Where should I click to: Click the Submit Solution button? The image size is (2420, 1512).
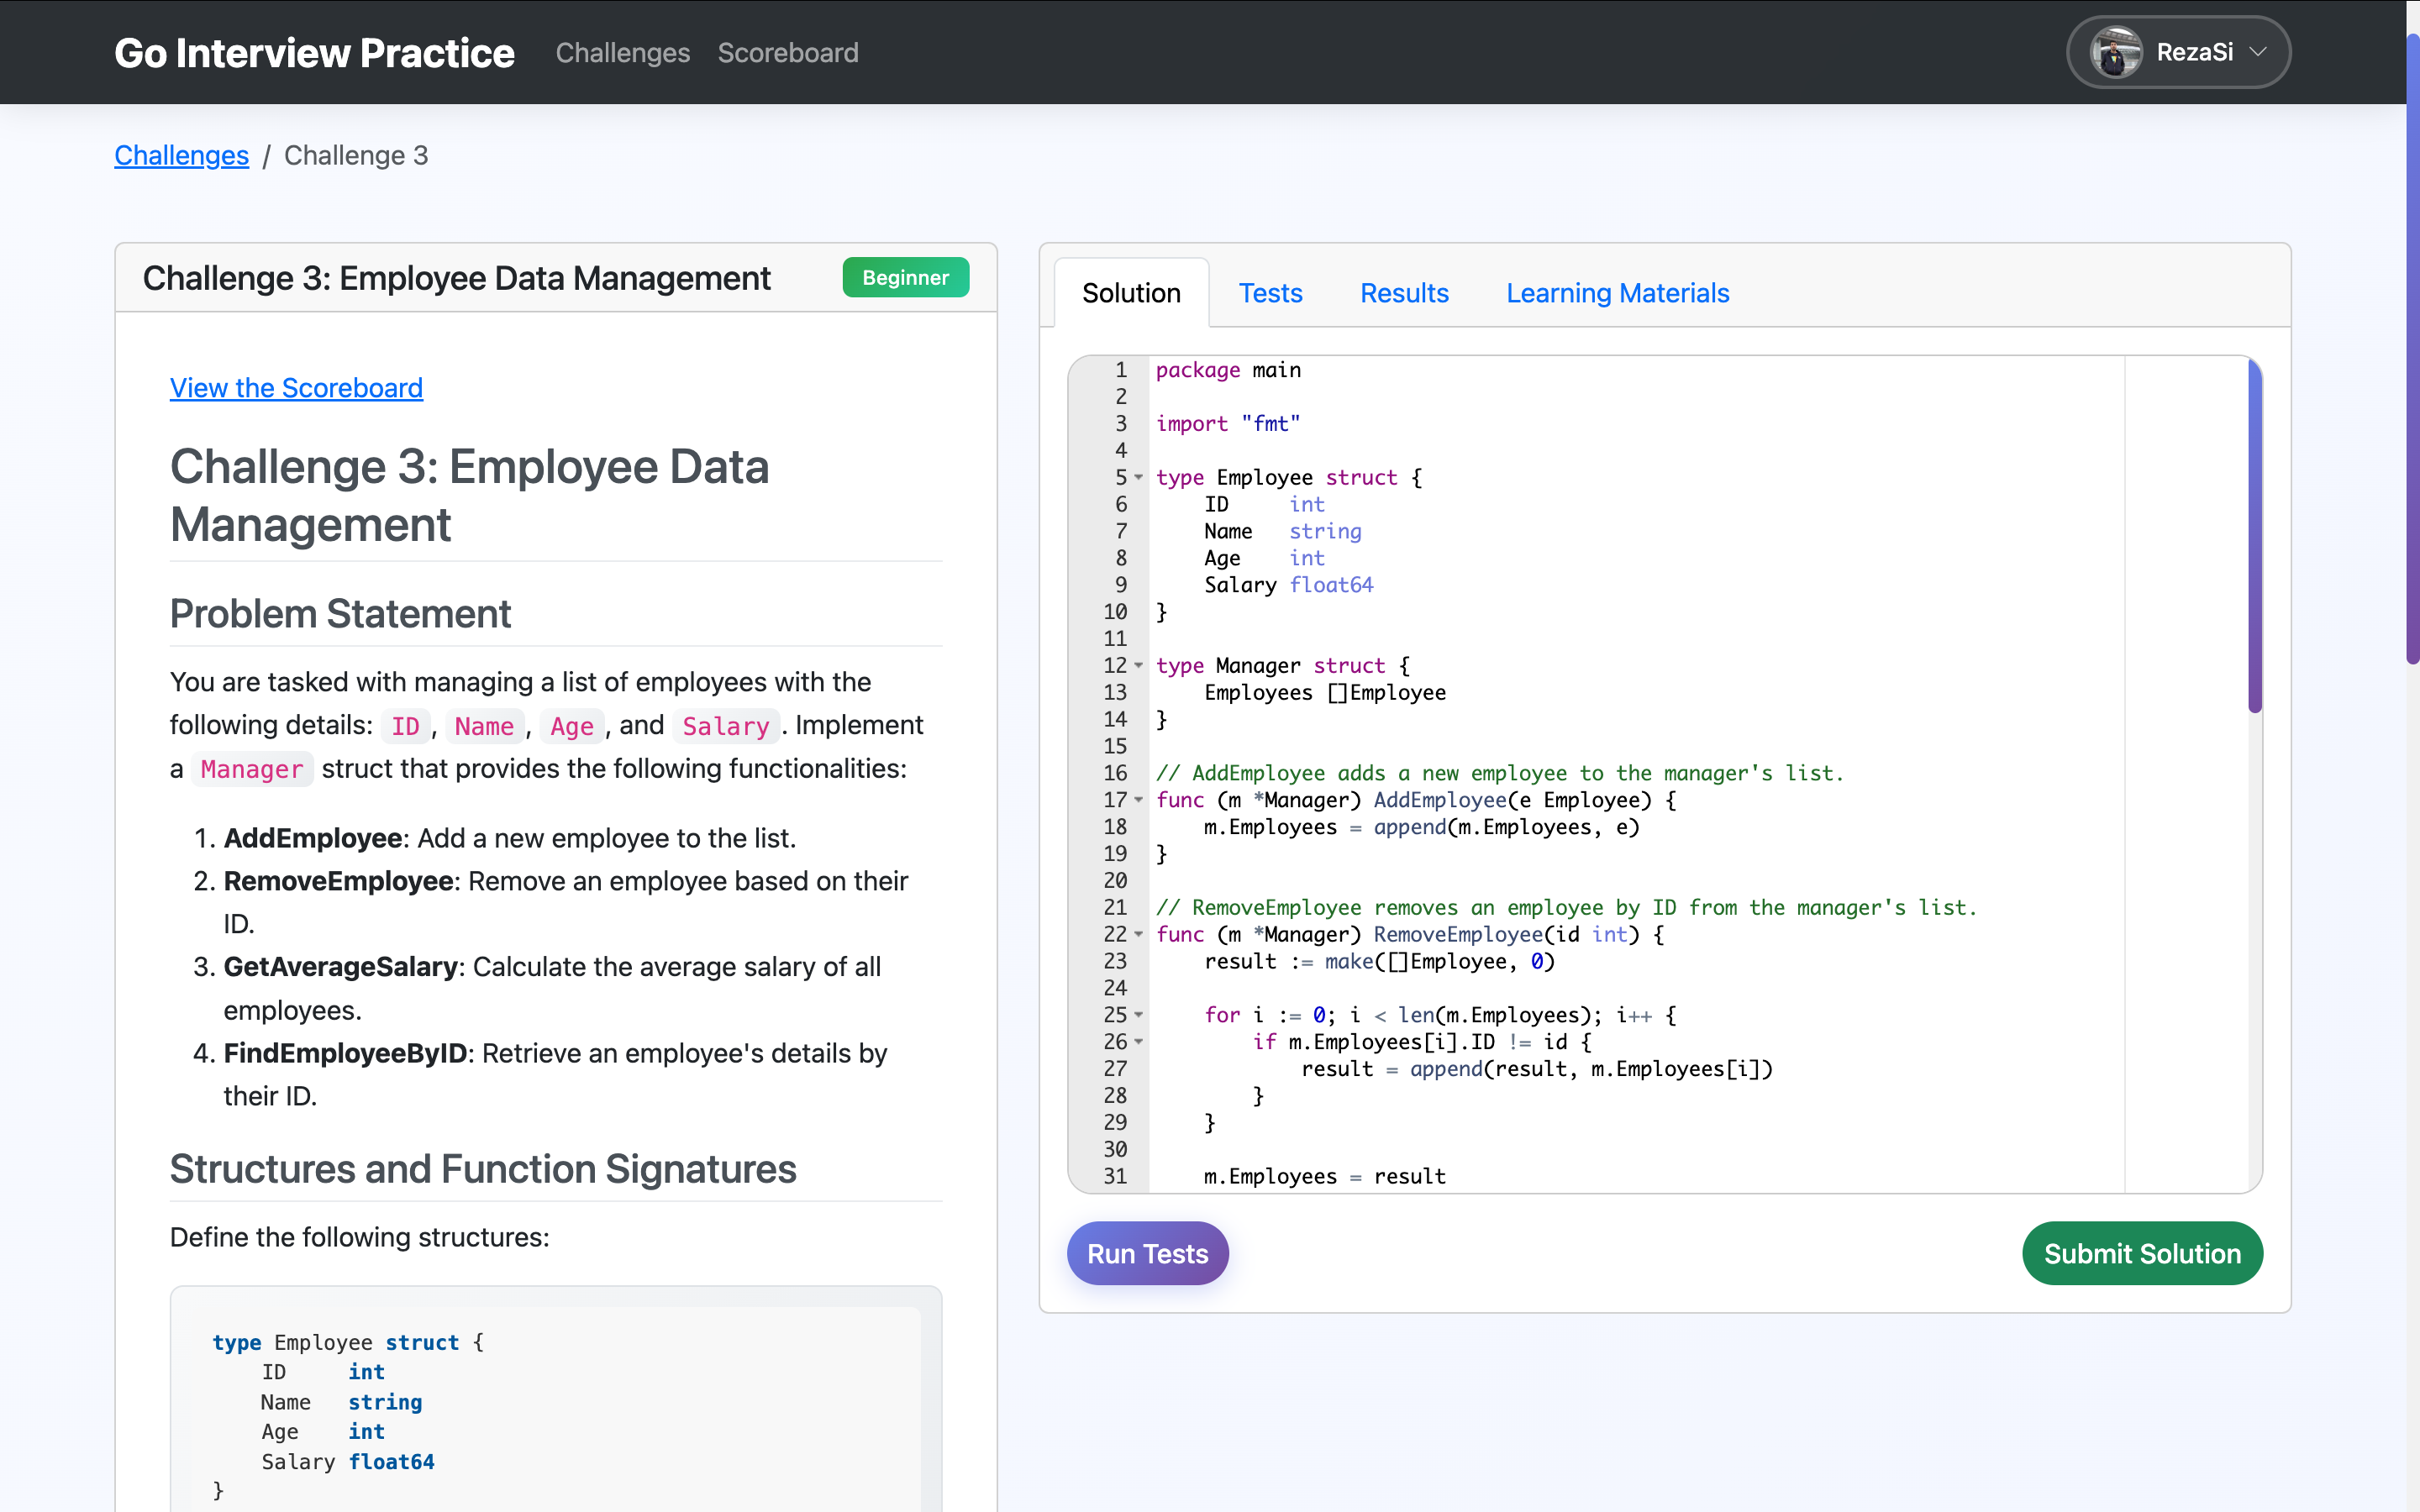tap(2142, 1253)
